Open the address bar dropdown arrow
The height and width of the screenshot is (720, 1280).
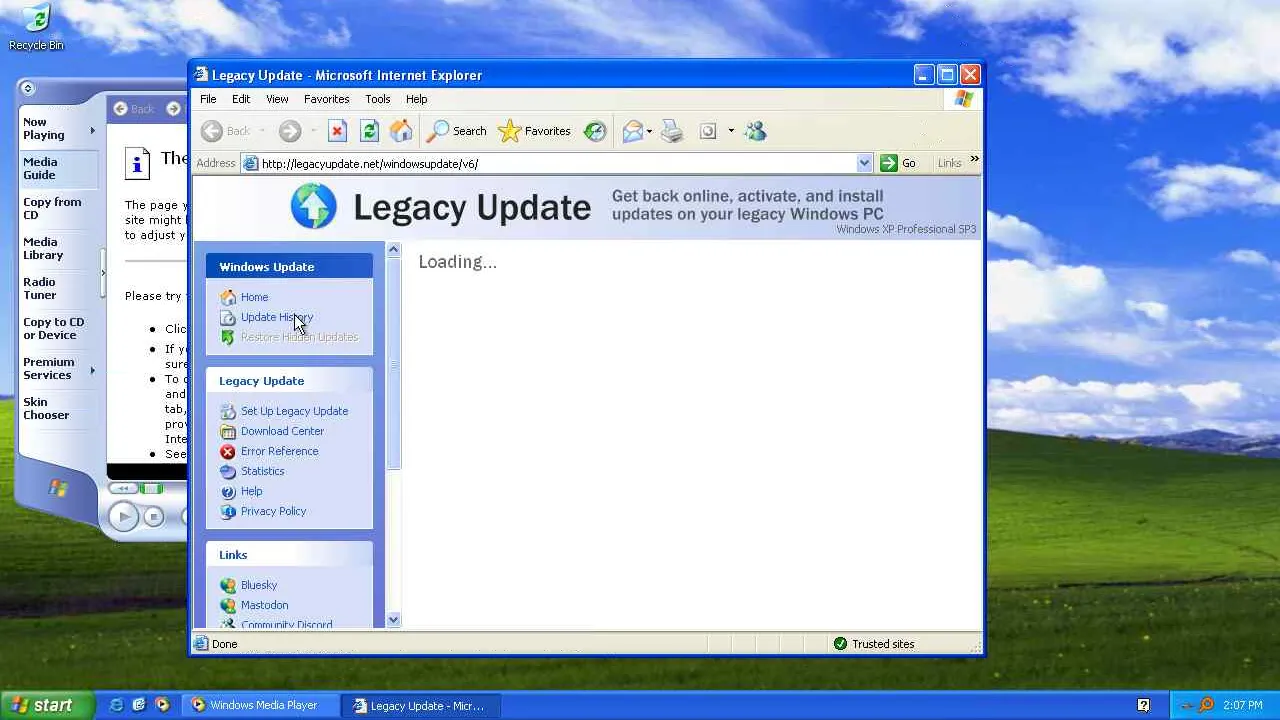[x=864, y=163]
